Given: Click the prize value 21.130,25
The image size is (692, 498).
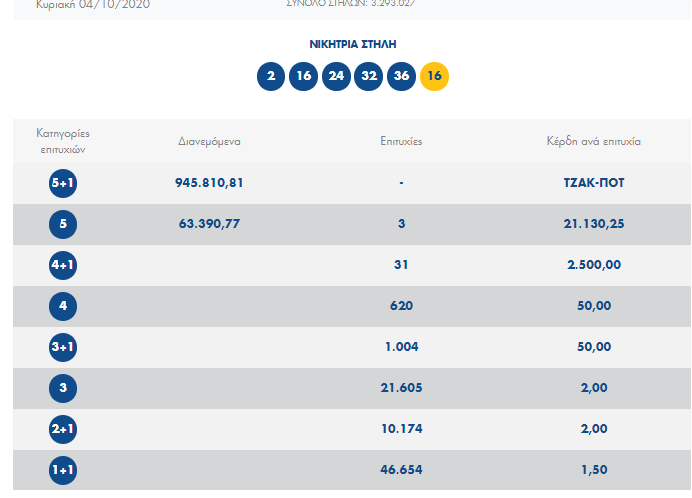Looking at the screenshot, I should [x=594, y=224].
